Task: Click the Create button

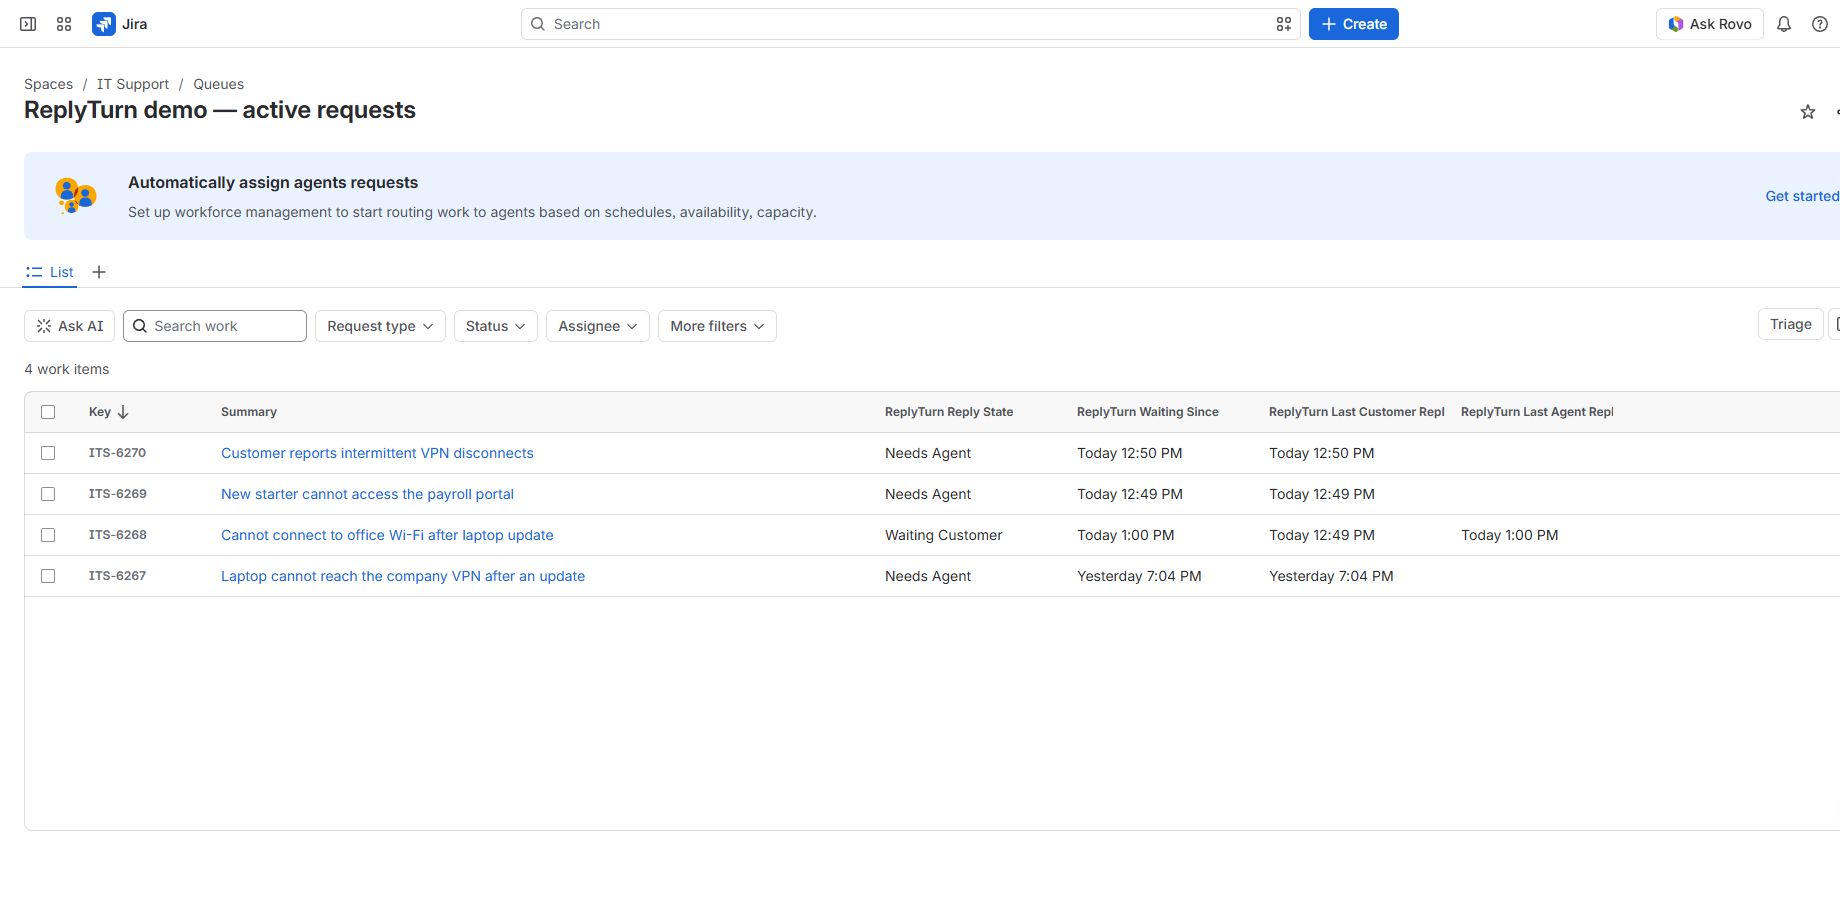Action: (x=1353, y=24)
